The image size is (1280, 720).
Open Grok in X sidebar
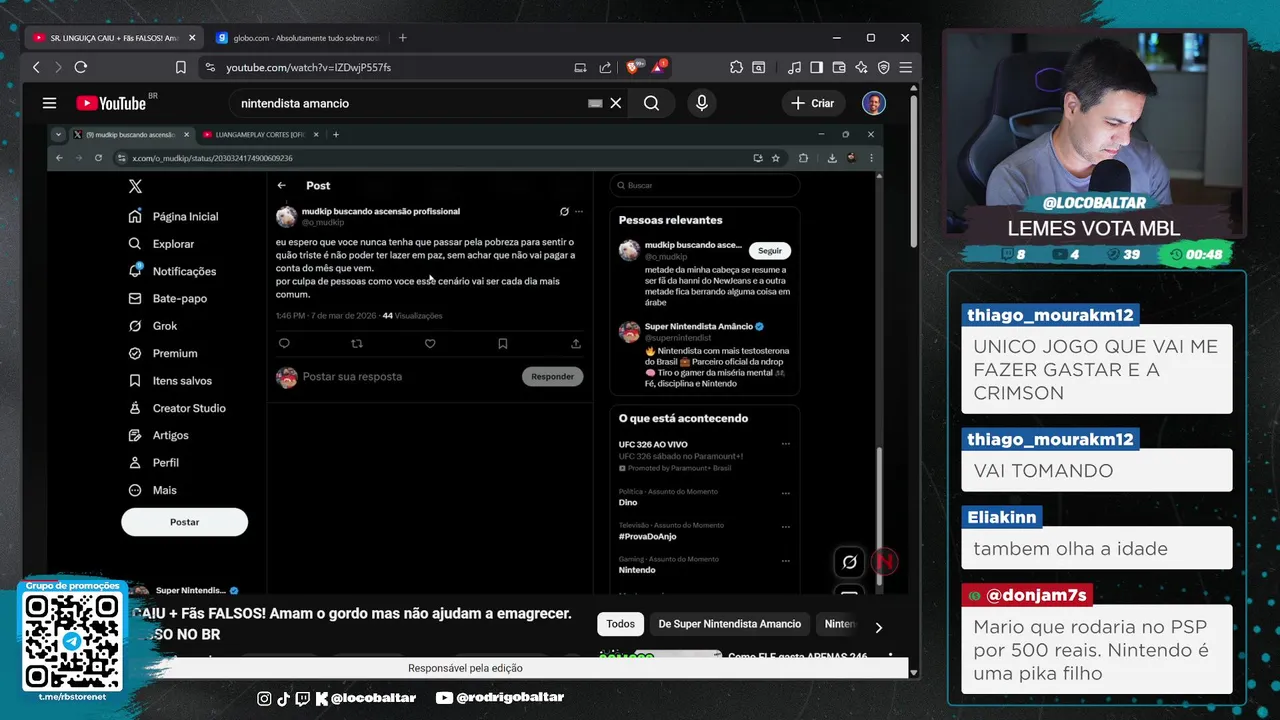coord(153,326)
